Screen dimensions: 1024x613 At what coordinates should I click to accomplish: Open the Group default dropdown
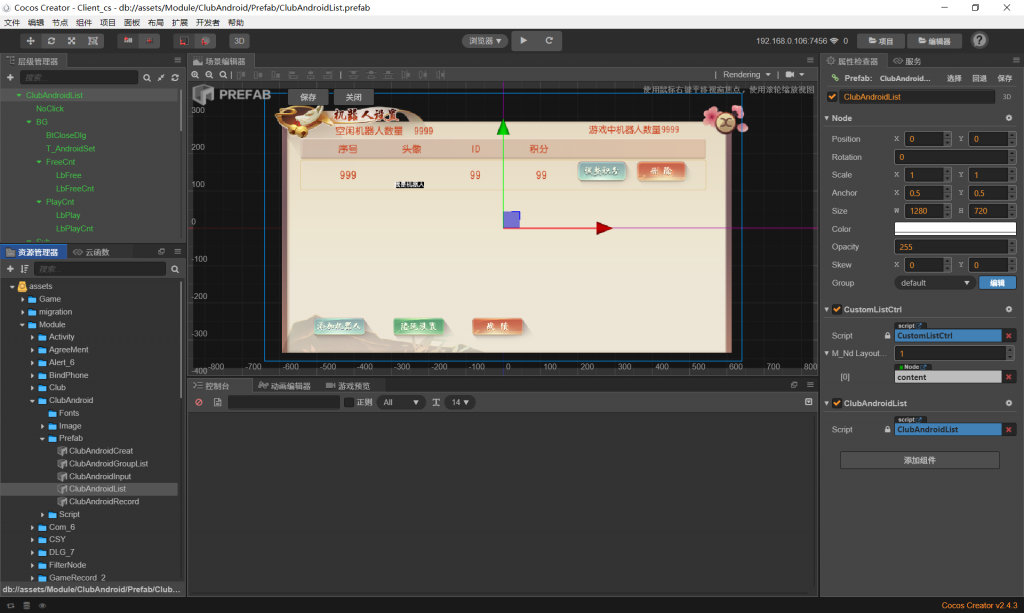(x=934, y=283)
